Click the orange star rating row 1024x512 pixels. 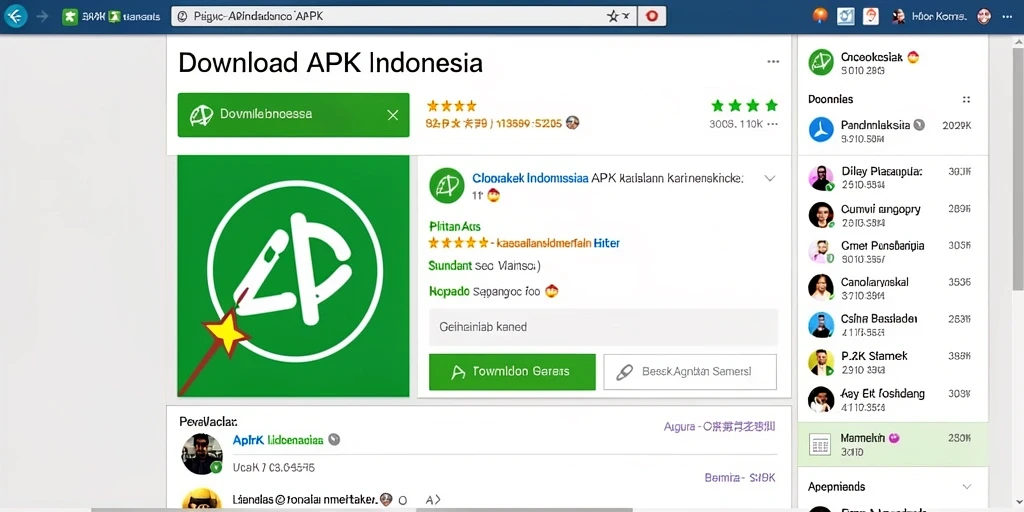[x=451, y=106]
